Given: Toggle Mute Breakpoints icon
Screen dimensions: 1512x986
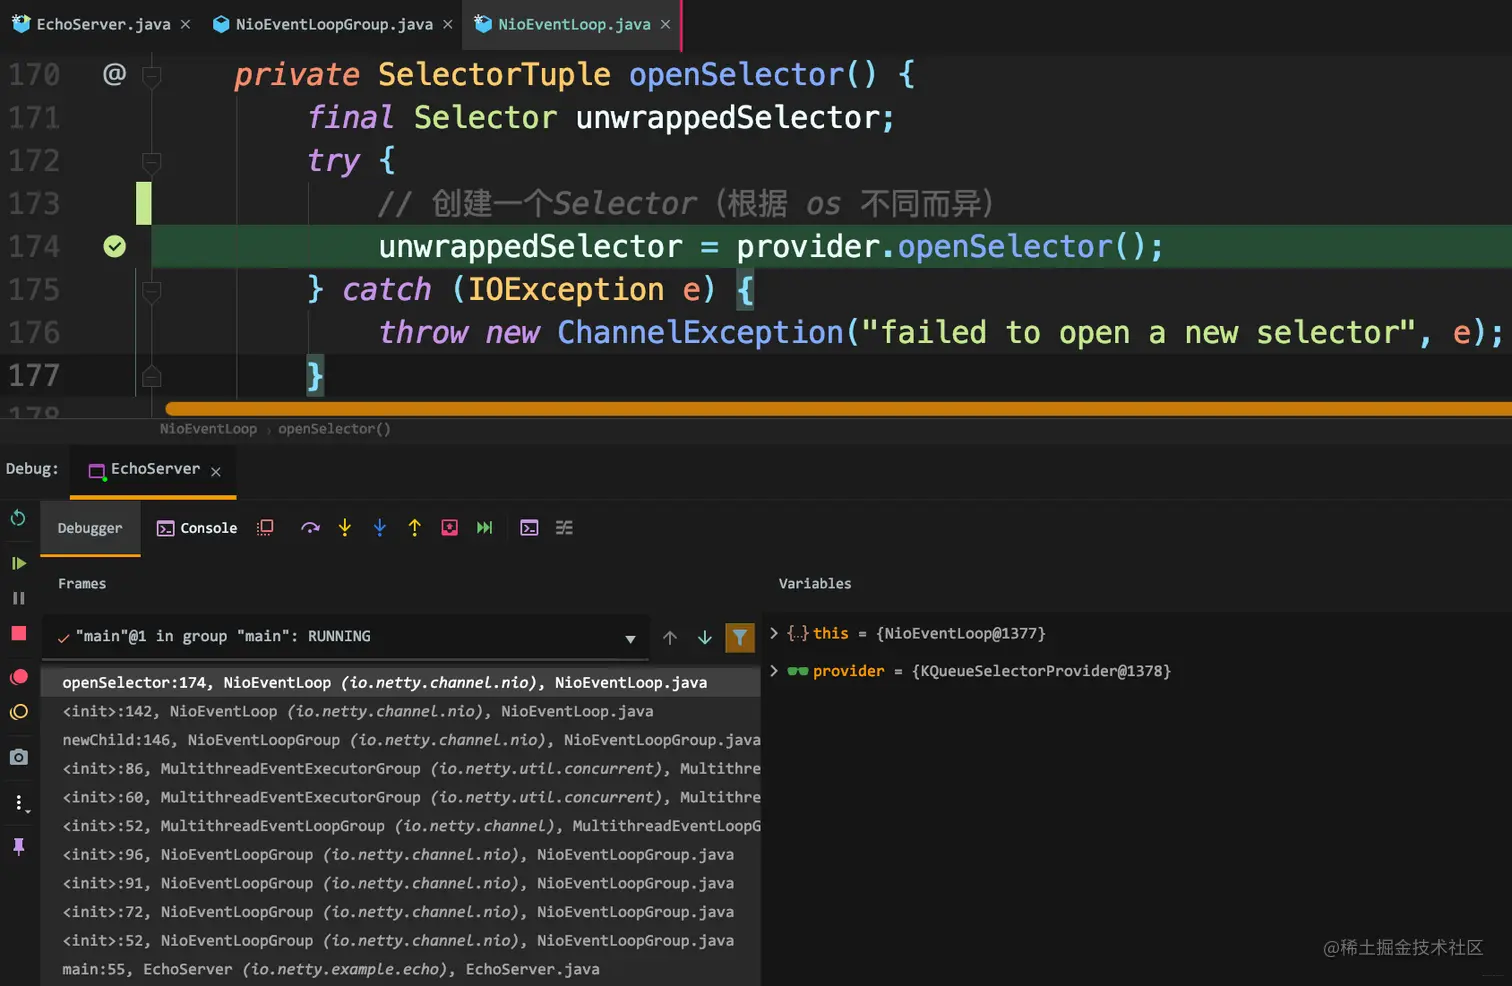Looking at the screenshot, I should click(19, 712).
